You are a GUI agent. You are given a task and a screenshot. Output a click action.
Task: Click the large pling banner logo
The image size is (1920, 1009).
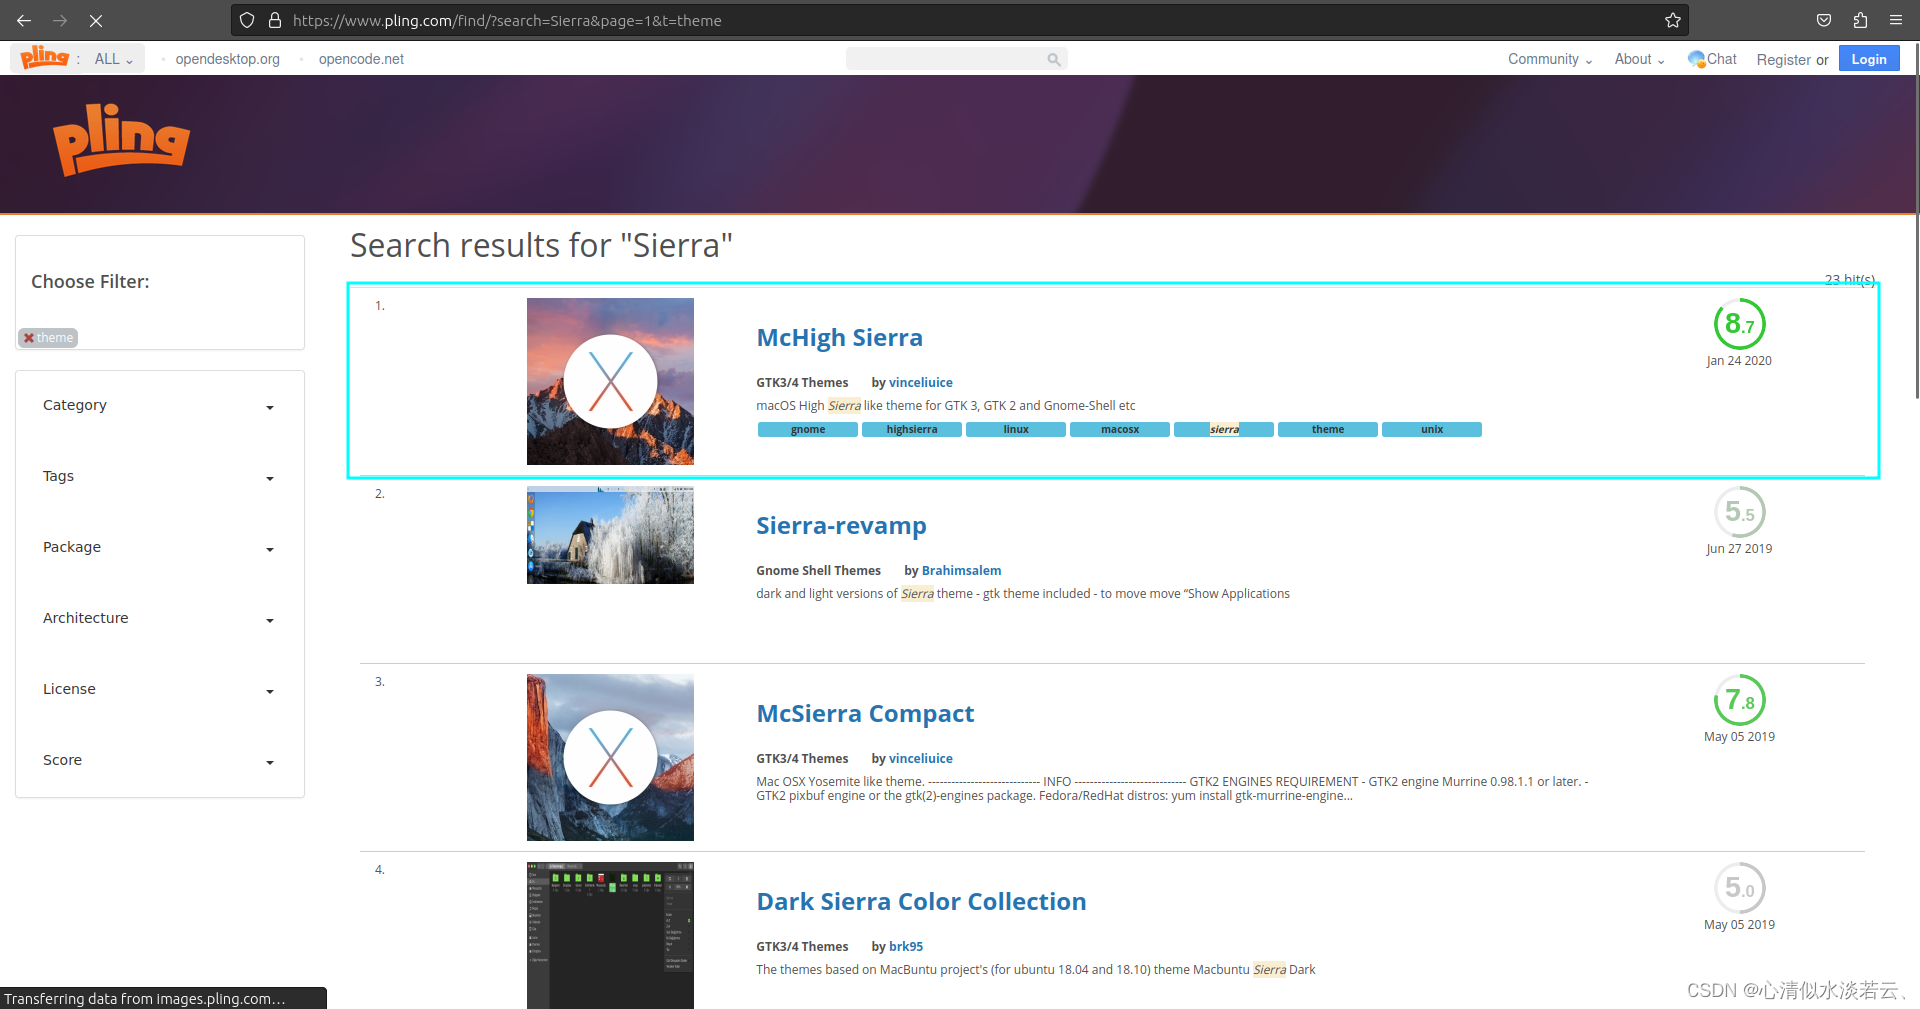pos(121,140)
